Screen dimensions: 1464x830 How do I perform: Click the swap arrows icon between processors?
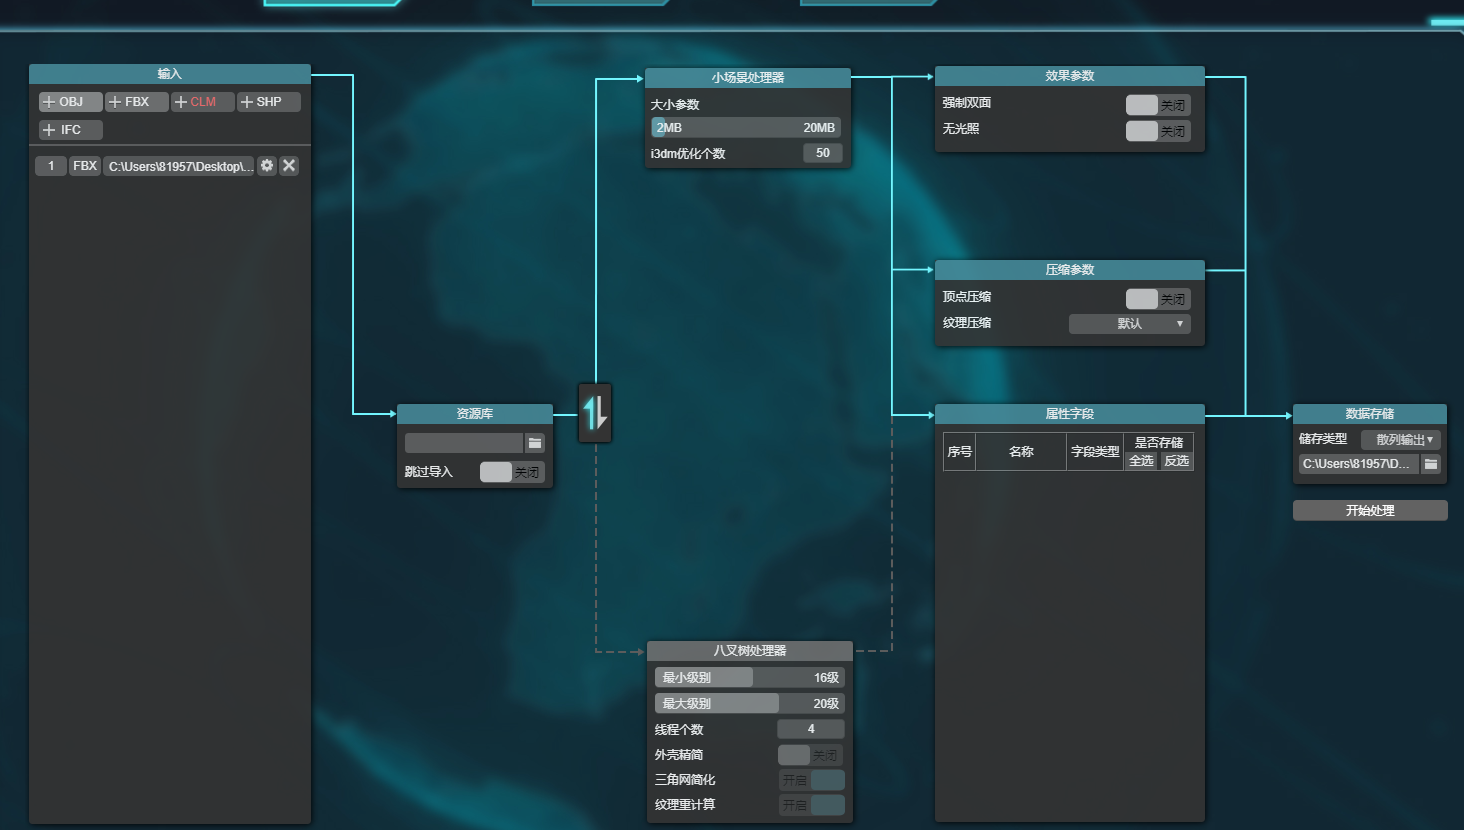pyautogui.click(x=594, y=413)
